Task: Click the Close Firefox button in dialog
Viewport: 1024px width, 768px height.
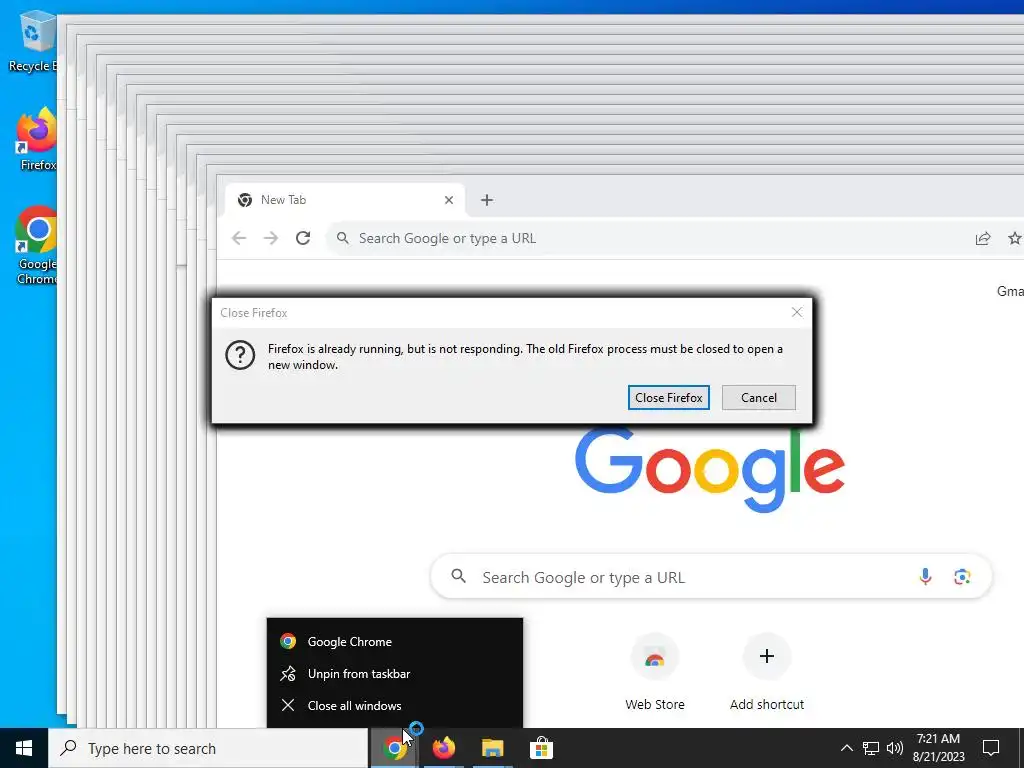Action: pos(668,398)
